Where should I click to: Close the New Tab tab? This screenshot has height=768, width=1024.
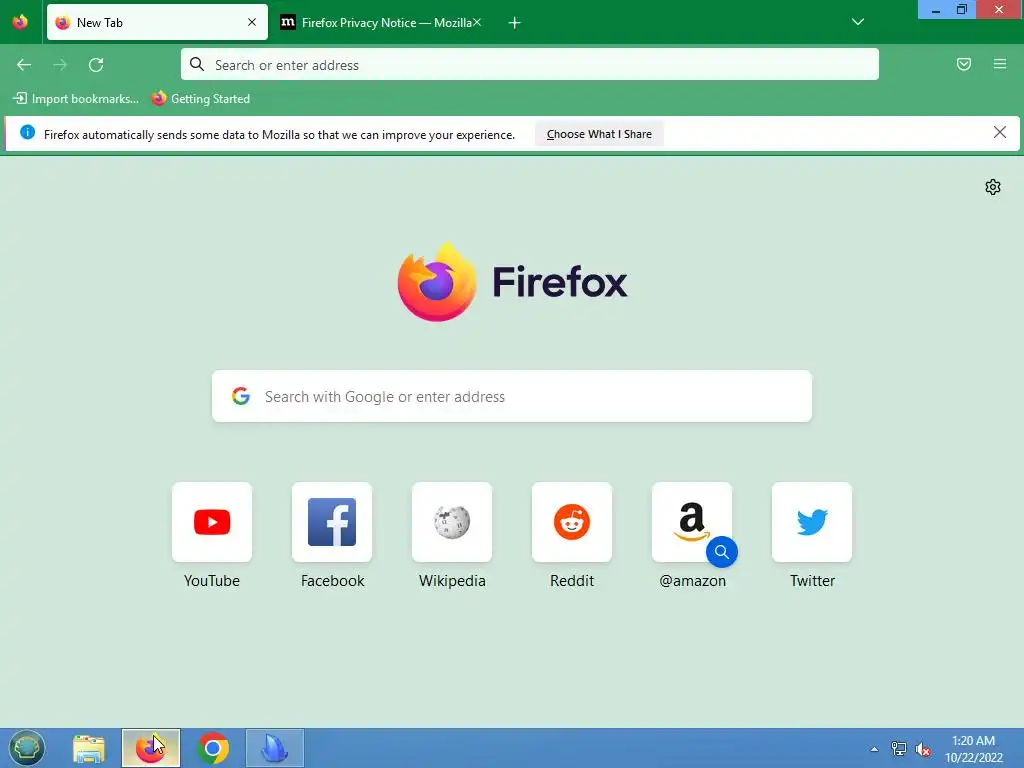[x=252, y=22]
